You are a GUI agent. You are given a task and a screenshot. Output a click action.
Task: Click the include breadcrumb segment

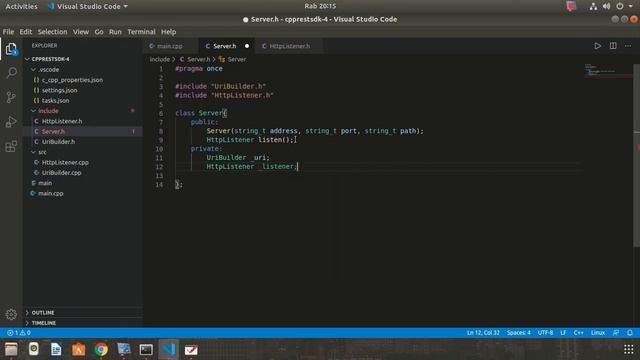coord(160,60)
